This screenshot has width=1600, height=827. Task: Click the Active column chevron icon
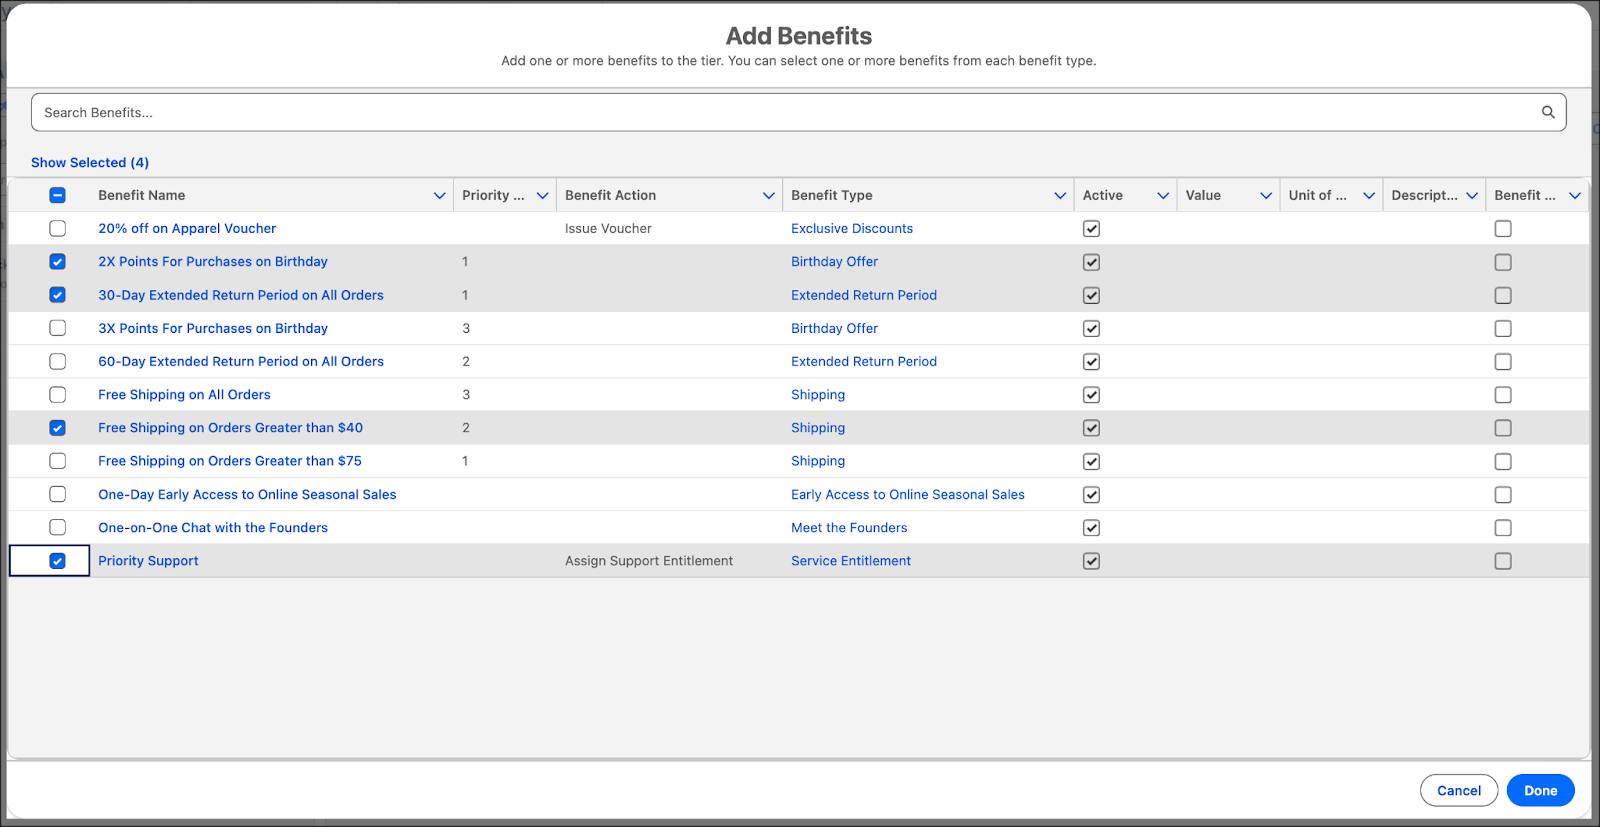click(1163, 195)
